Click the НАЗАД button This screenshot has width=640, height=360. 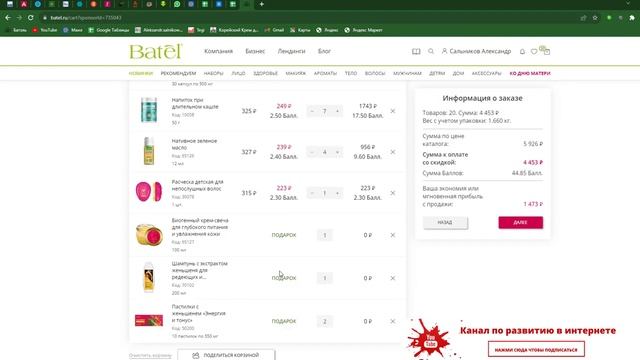(x=445, y=222)
